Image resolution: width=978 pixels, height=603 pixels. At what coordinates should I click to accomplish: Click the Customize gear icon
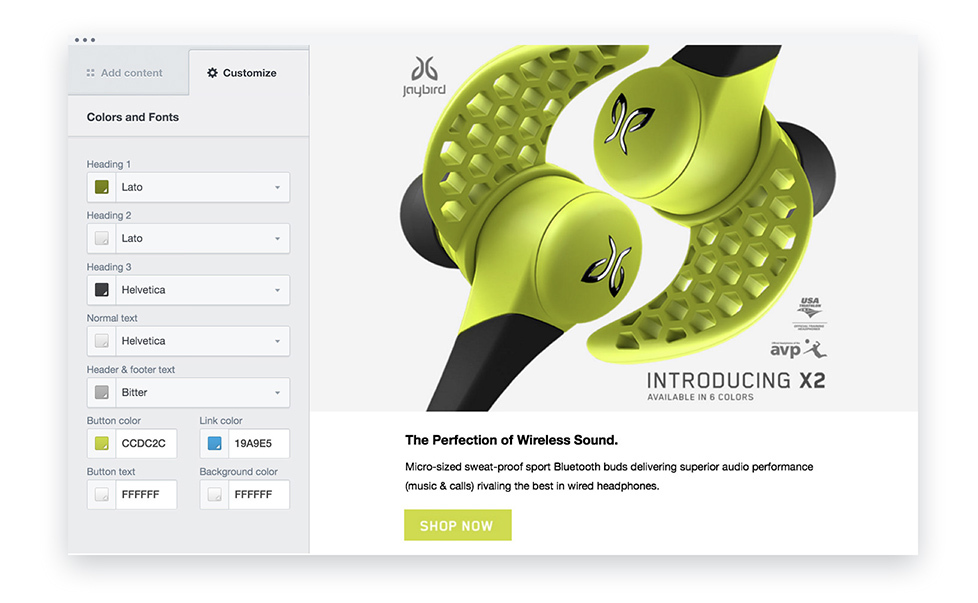click(212, 73)
